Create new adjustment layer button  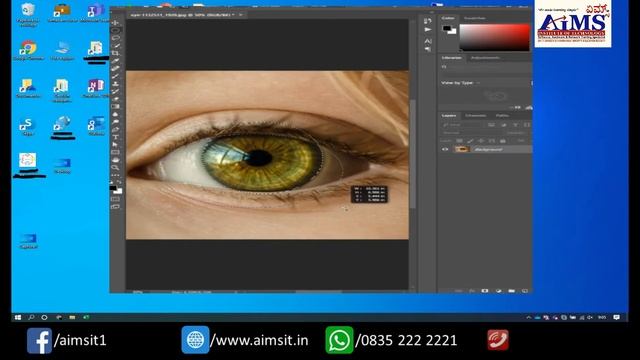[498, 291]
